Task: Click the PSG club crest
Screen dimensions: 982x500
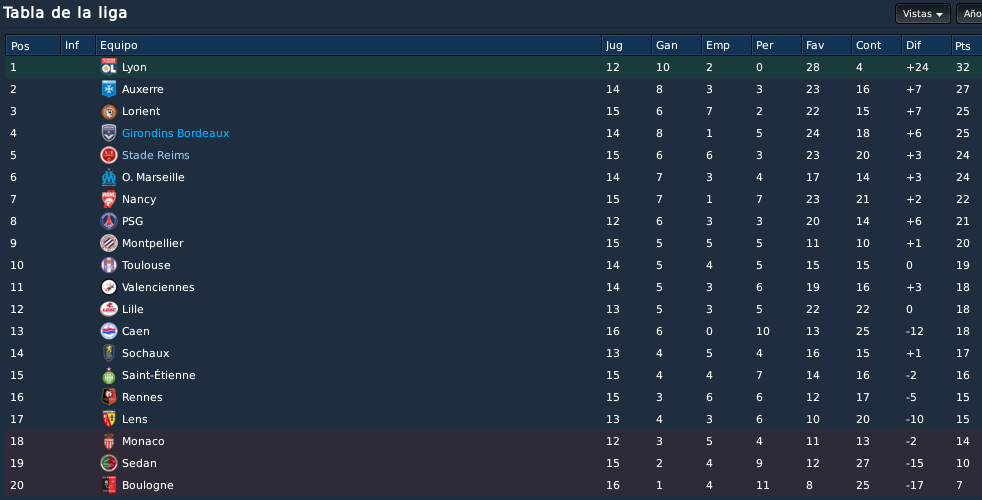Action: click(109, 221)
